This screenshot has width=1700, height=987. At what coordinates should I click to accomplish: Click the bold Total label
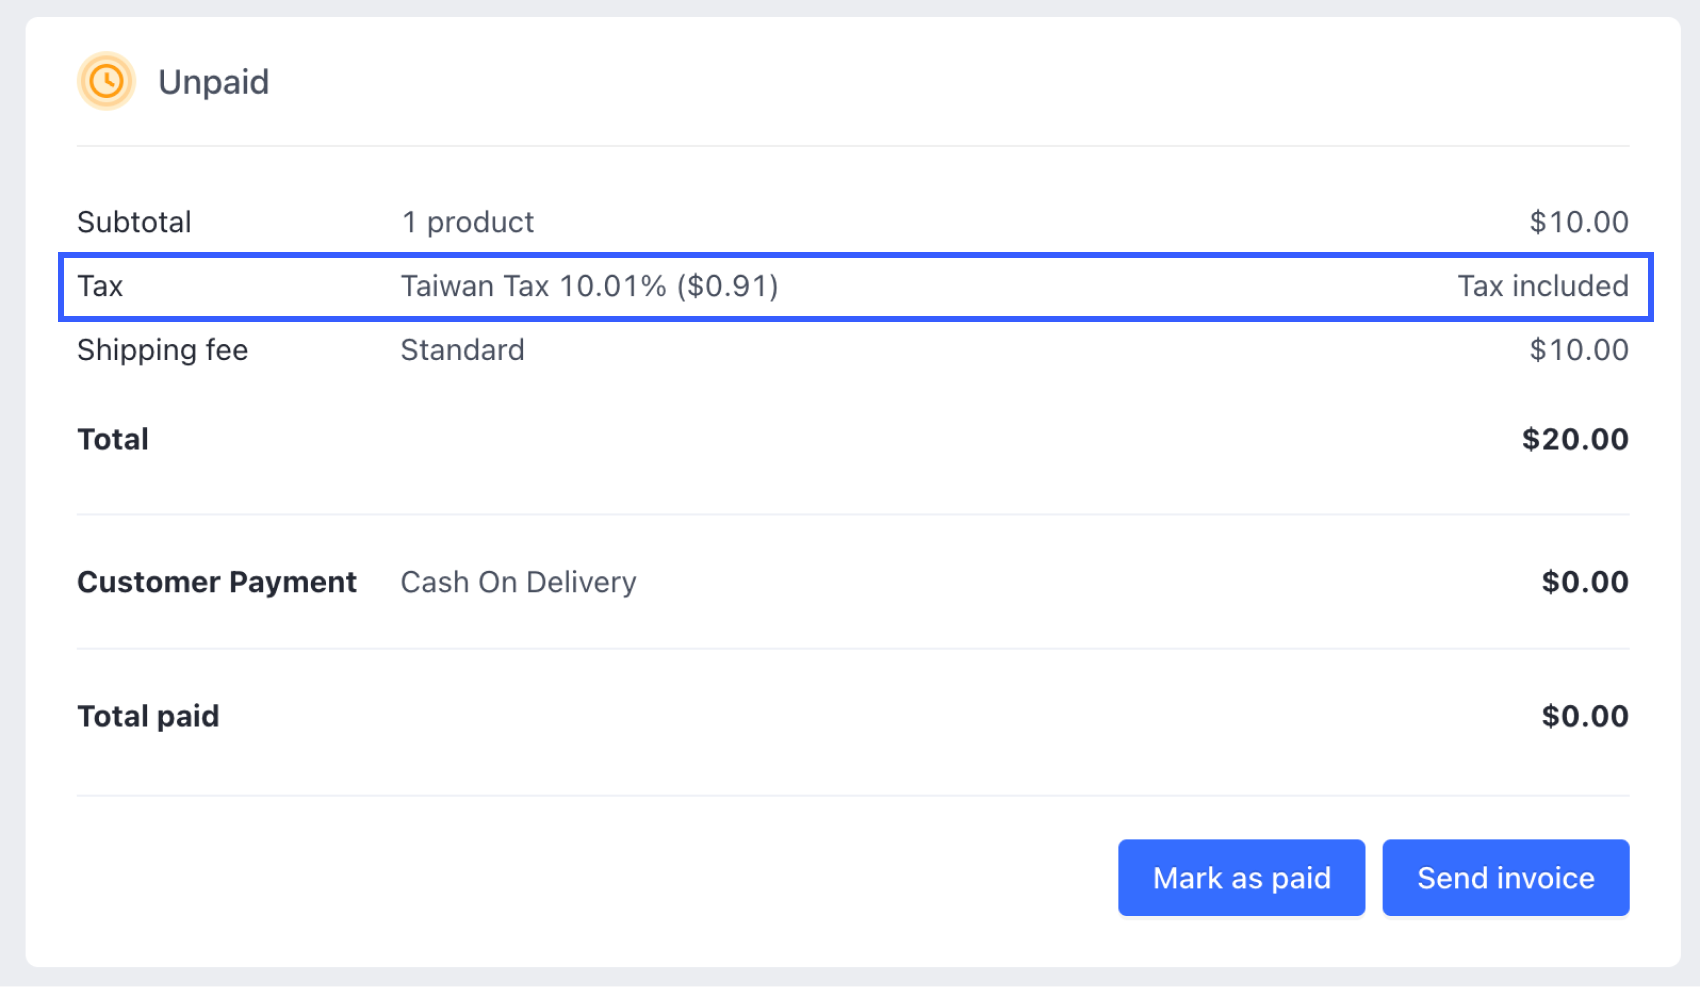tap(112, 439)
